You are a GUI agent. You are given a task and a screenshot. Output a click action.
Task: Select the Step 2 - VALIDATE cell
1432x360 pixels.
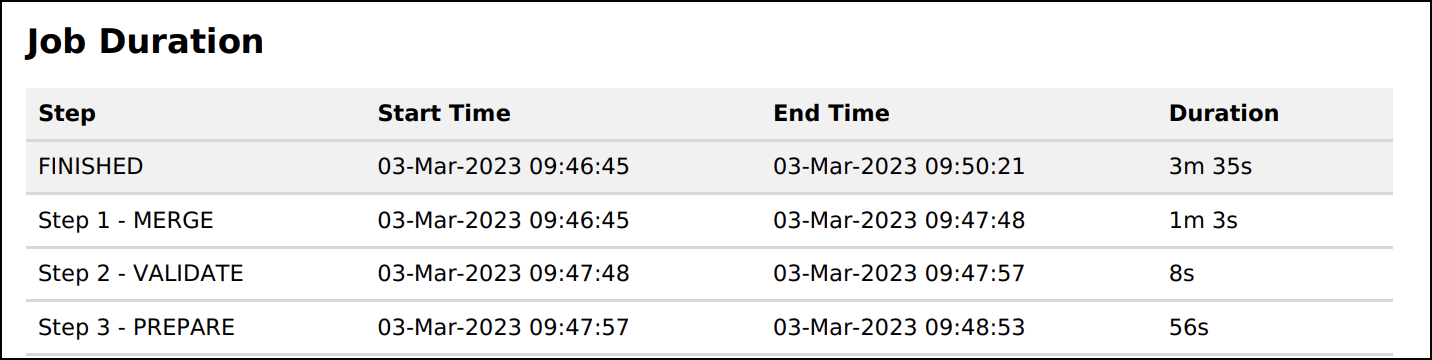141,274
